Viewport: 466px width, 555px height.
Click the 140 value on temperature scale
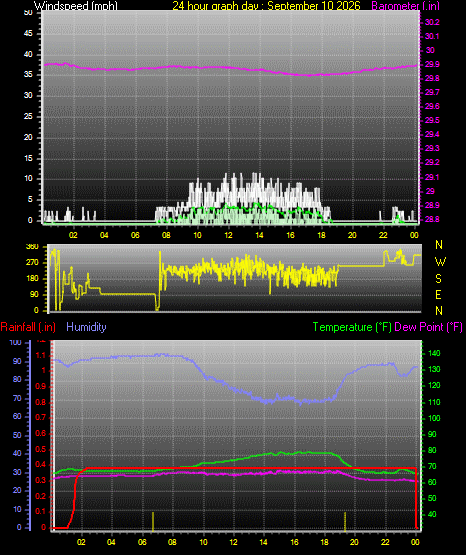tap(434, 353)
